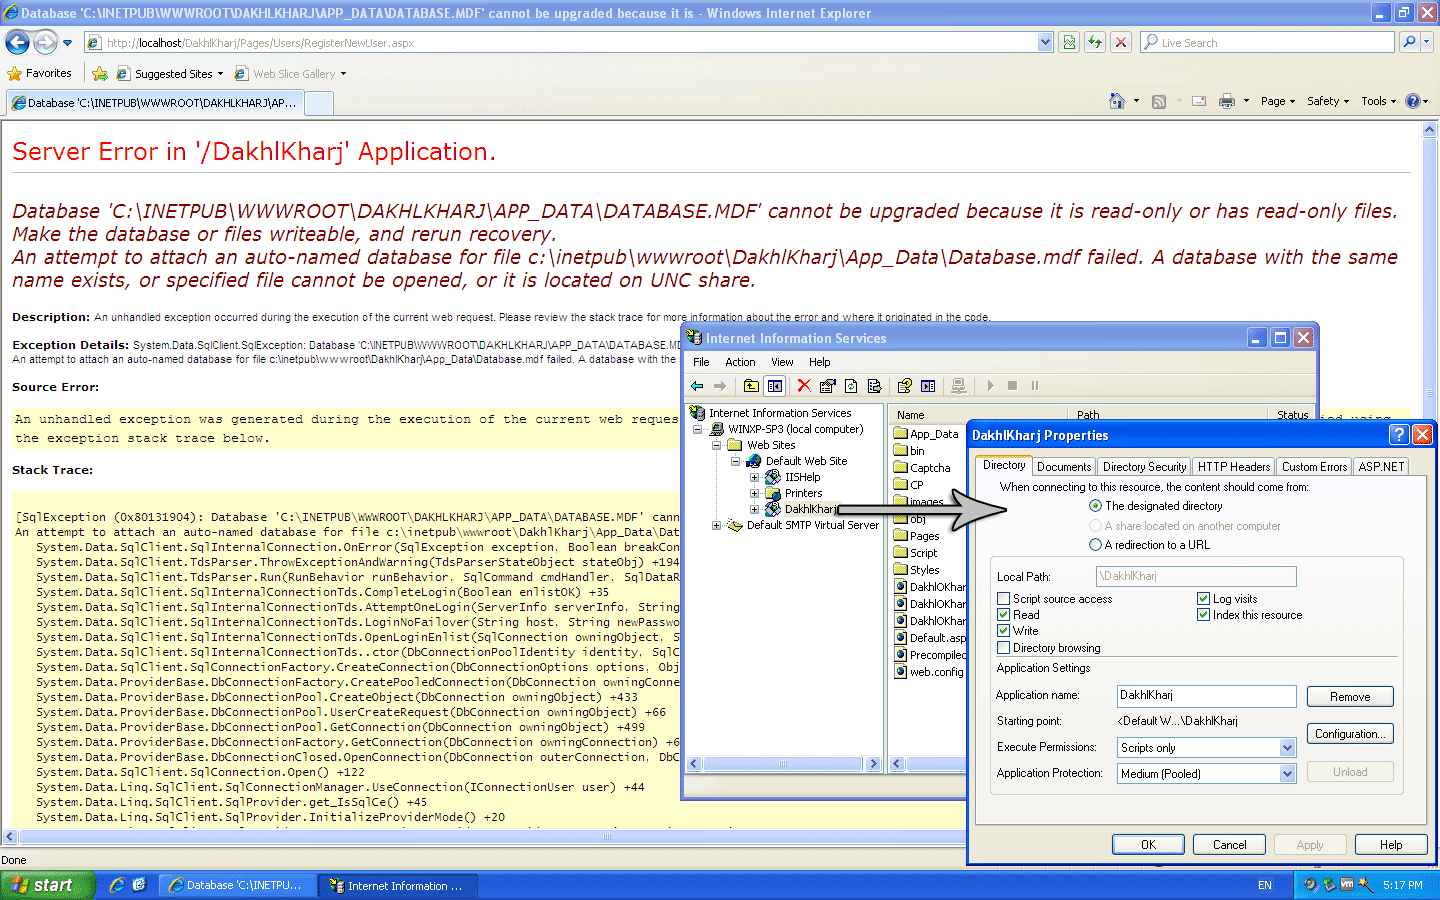Image resolution: width=1440 pixels, height=900 pixels.
Task: Click the Compatibility View icon beside address bar
Action: 1069,42
